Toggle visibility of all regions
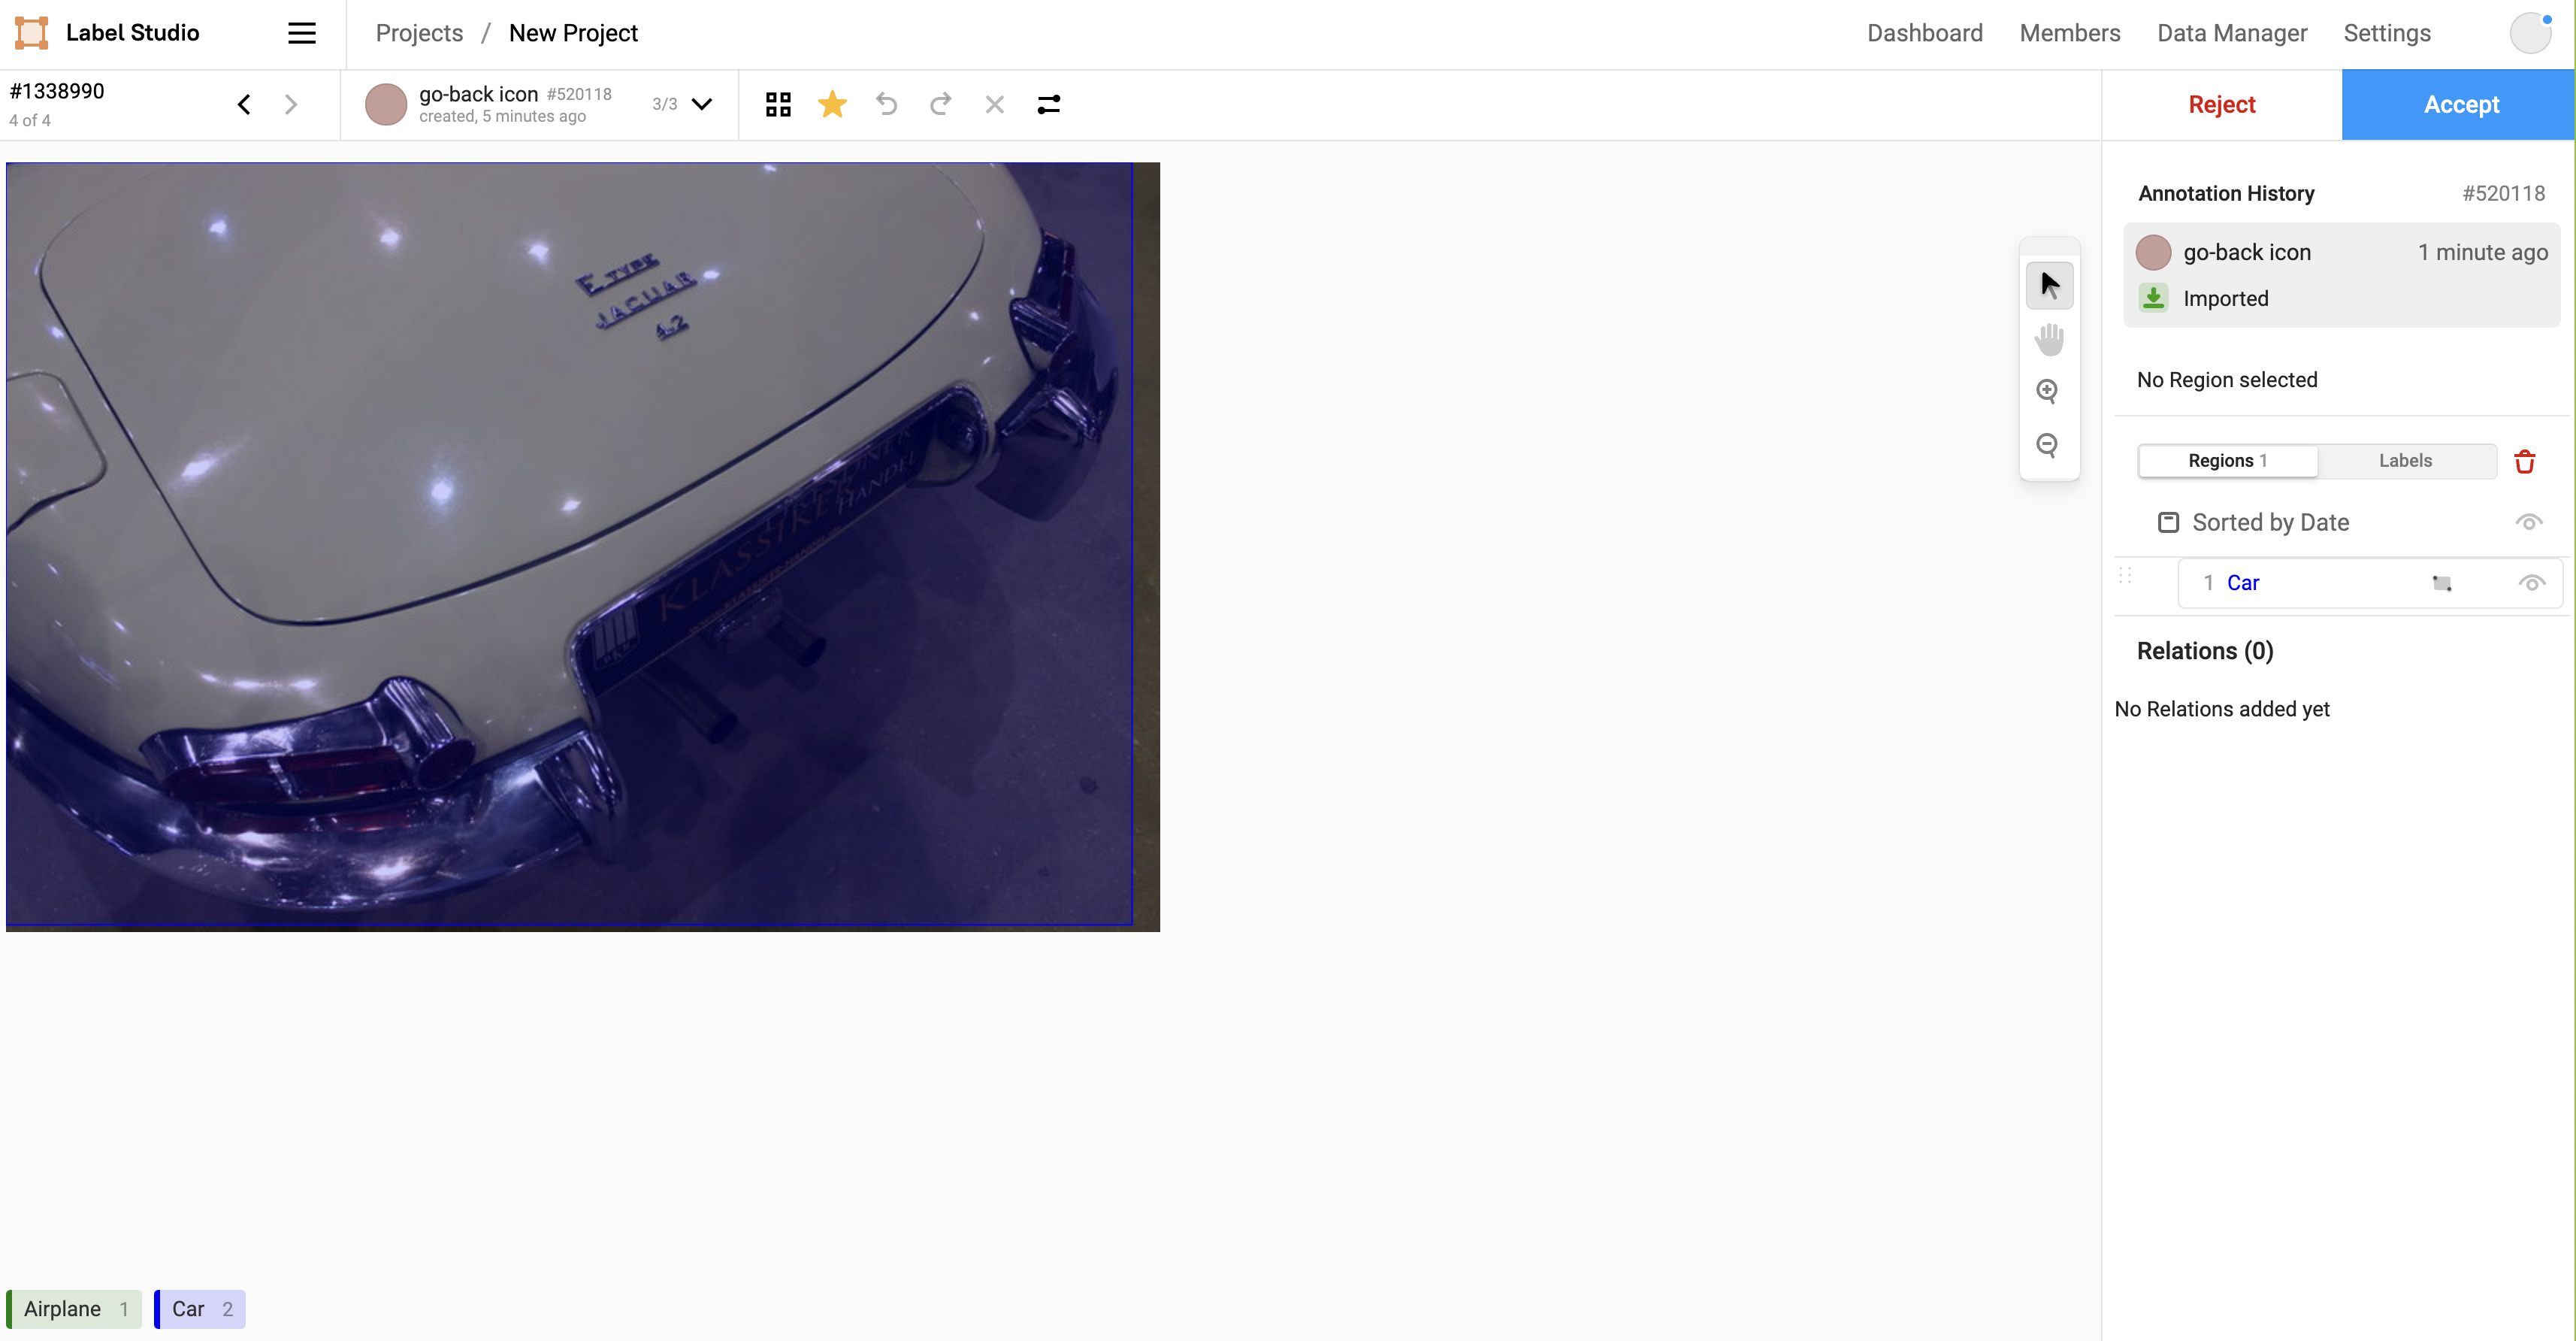The width and height of the screenshot is (2576, 1341). coord(2528,522)
